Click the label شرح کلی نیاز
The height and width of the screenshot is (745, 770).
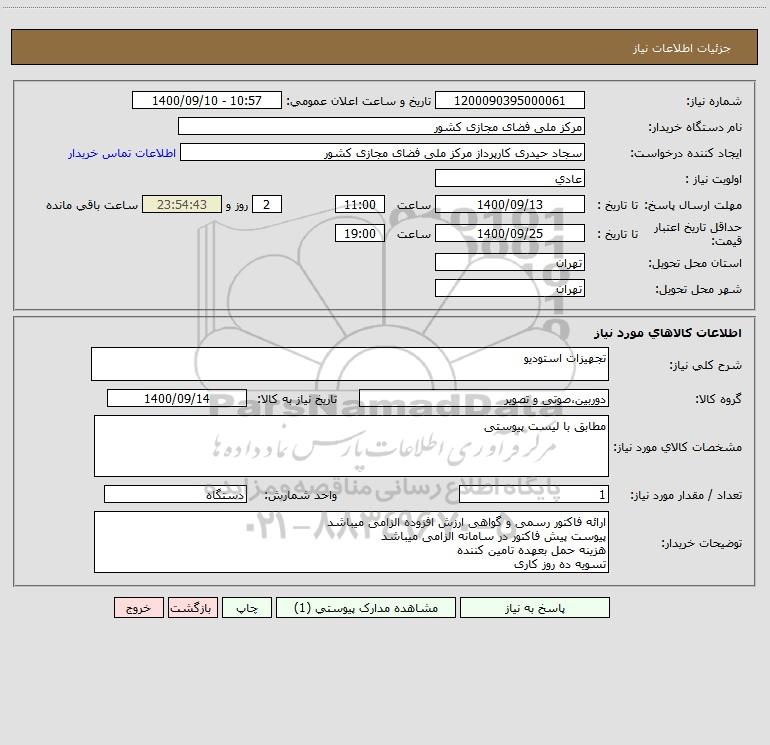[706, 365]
